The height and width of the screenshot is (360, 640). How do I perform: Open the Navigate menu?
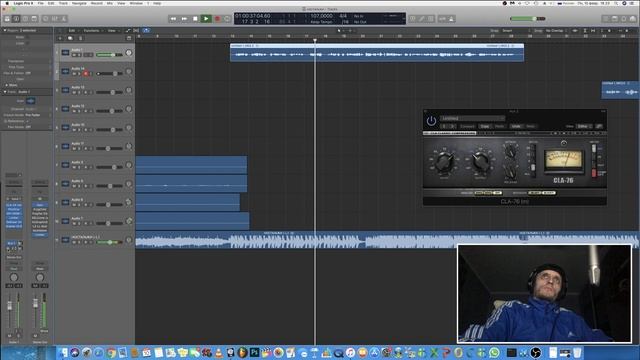coord(79,3)
